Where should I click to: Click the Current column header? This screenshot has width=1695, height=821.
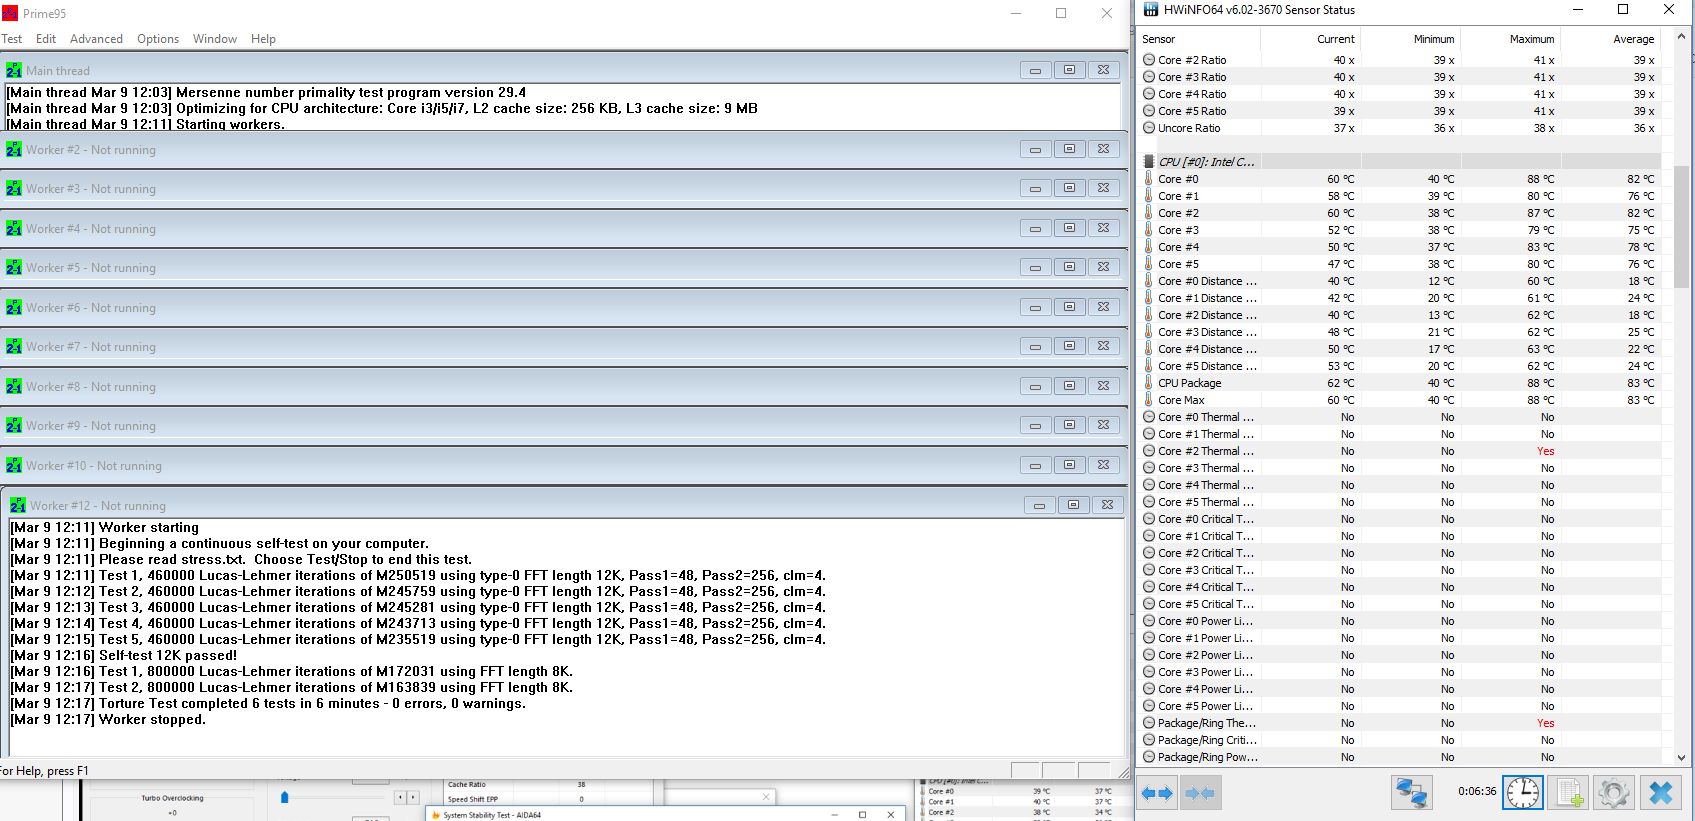1311,39
